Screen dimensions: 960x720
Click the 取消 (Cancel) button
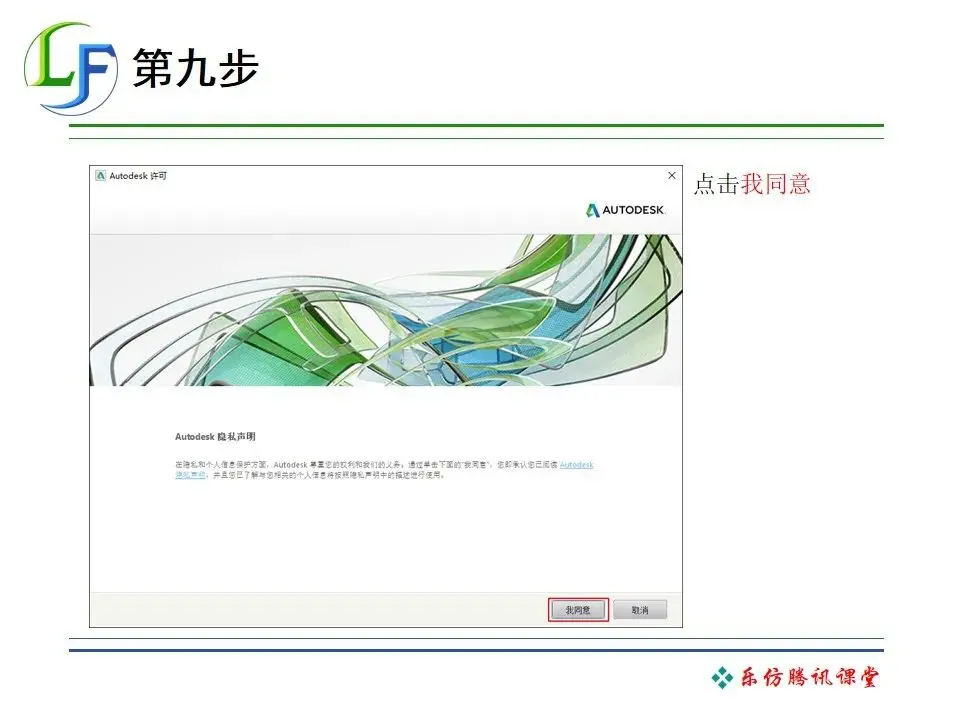[x=640, y=610]
